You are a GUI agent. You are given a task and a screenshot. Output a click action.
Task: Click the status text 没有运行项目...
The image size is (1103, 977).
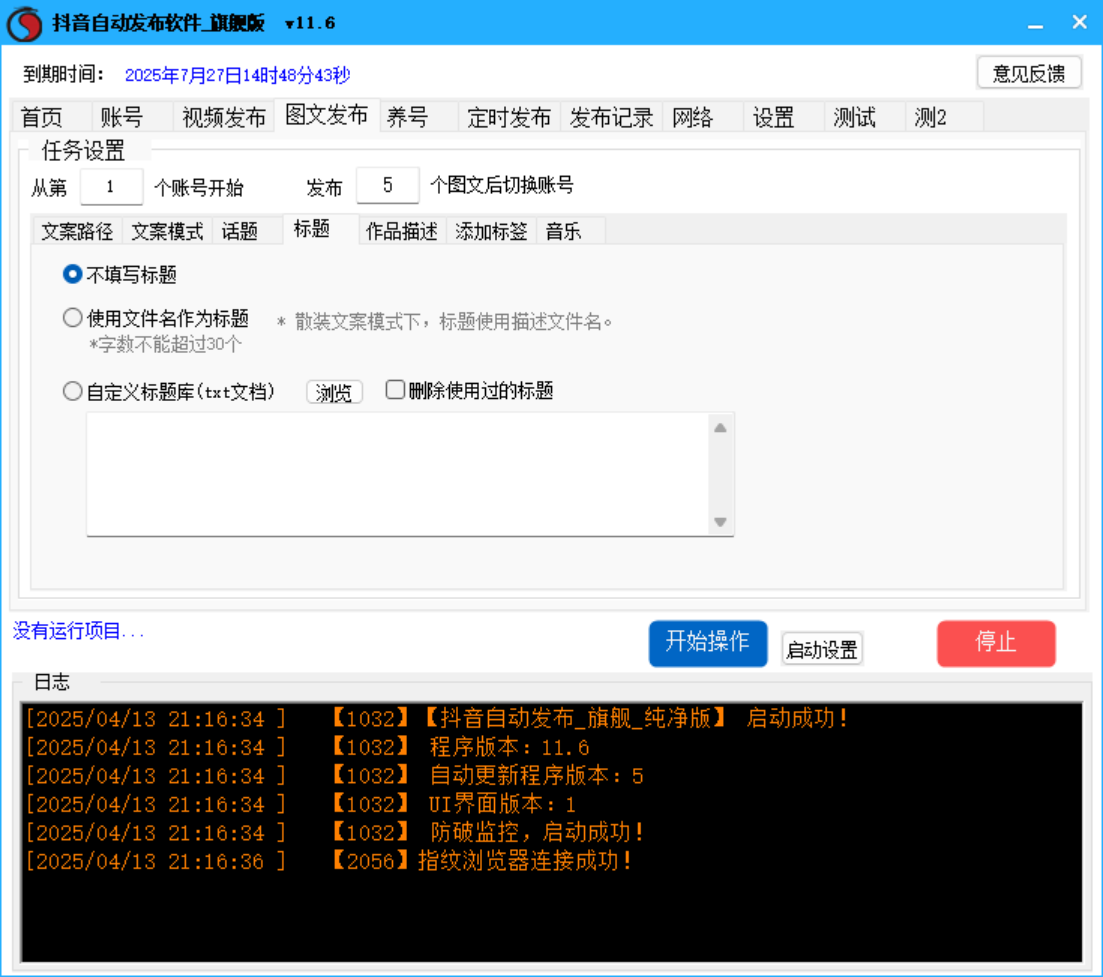pos(78,631)
